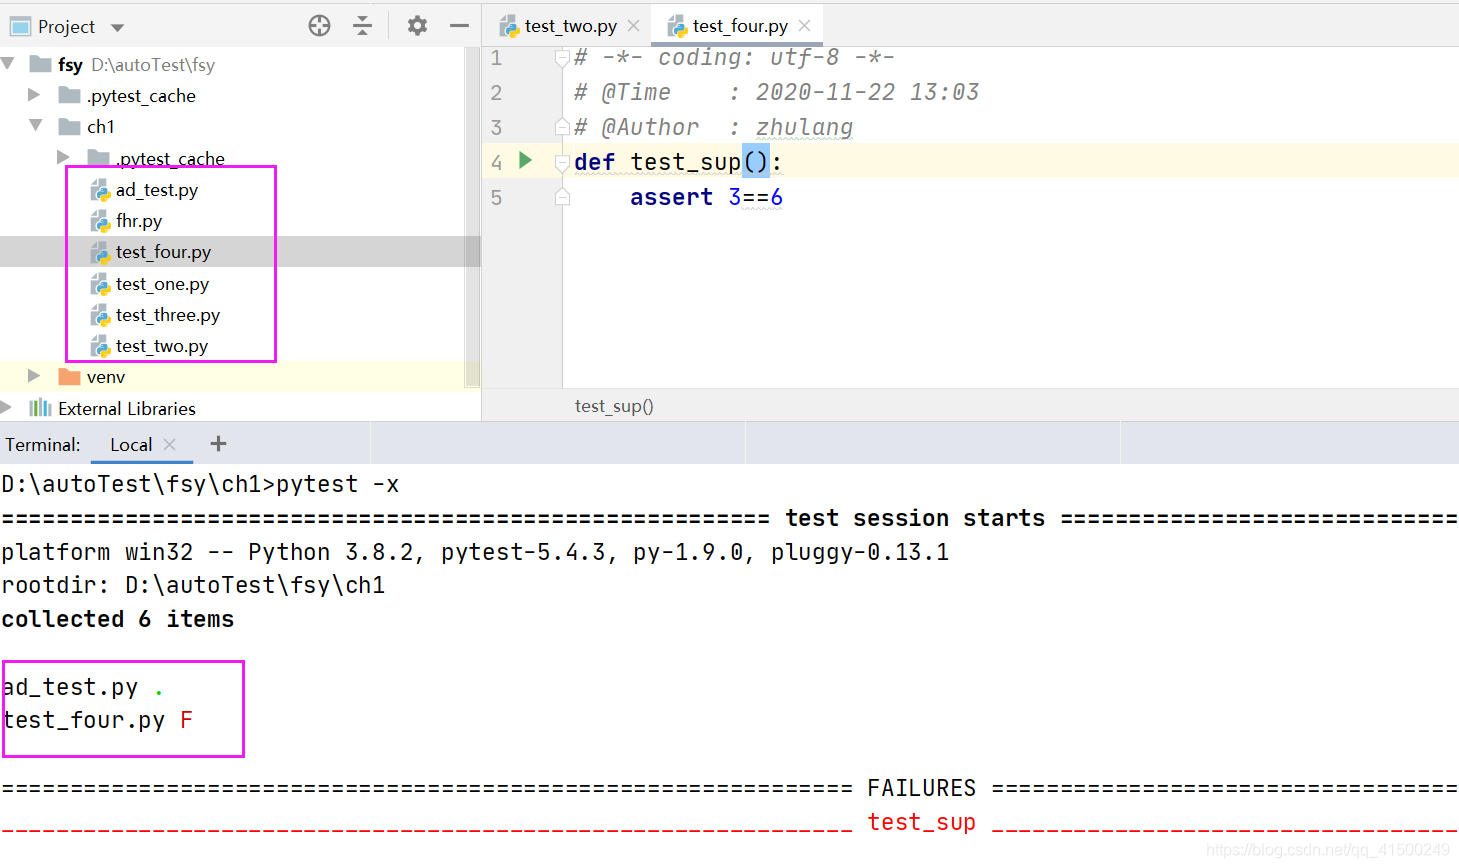Select fhr.py in project tree
The image size is (1459, 868).
tap(139, 221)
